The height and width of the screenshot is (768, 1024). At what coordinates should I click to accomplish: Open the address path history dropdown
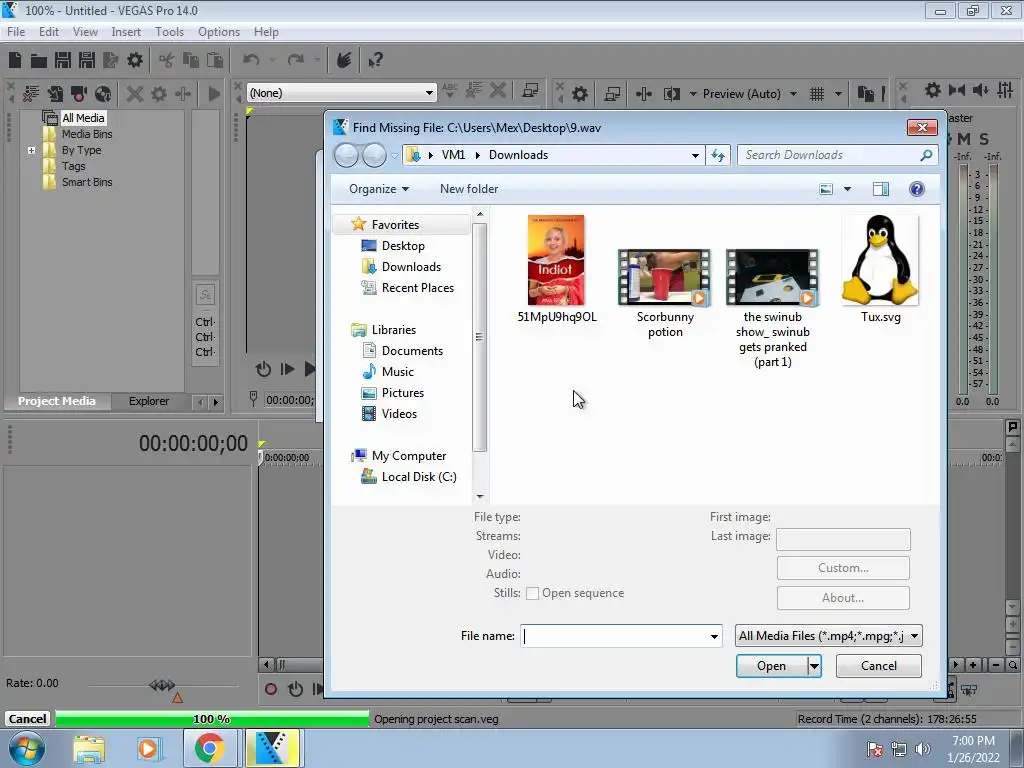(x=695, y=155)
